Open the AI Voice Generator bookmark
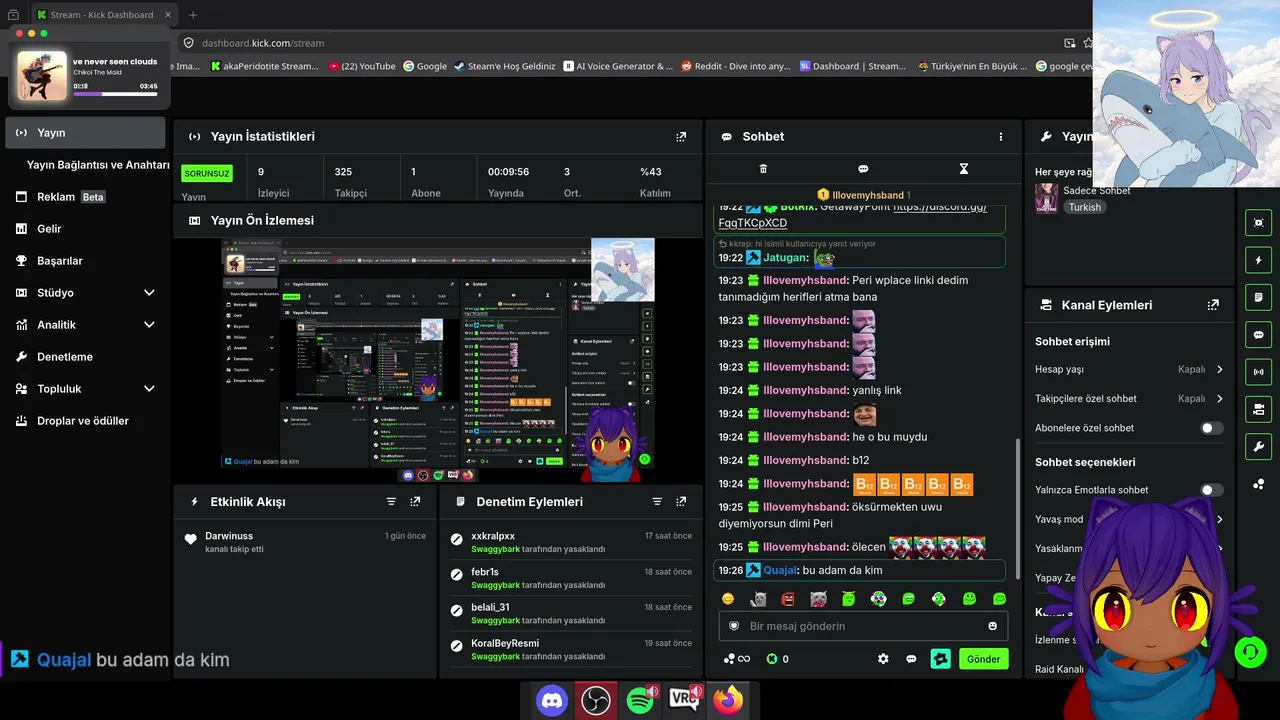 coord(618,66)
